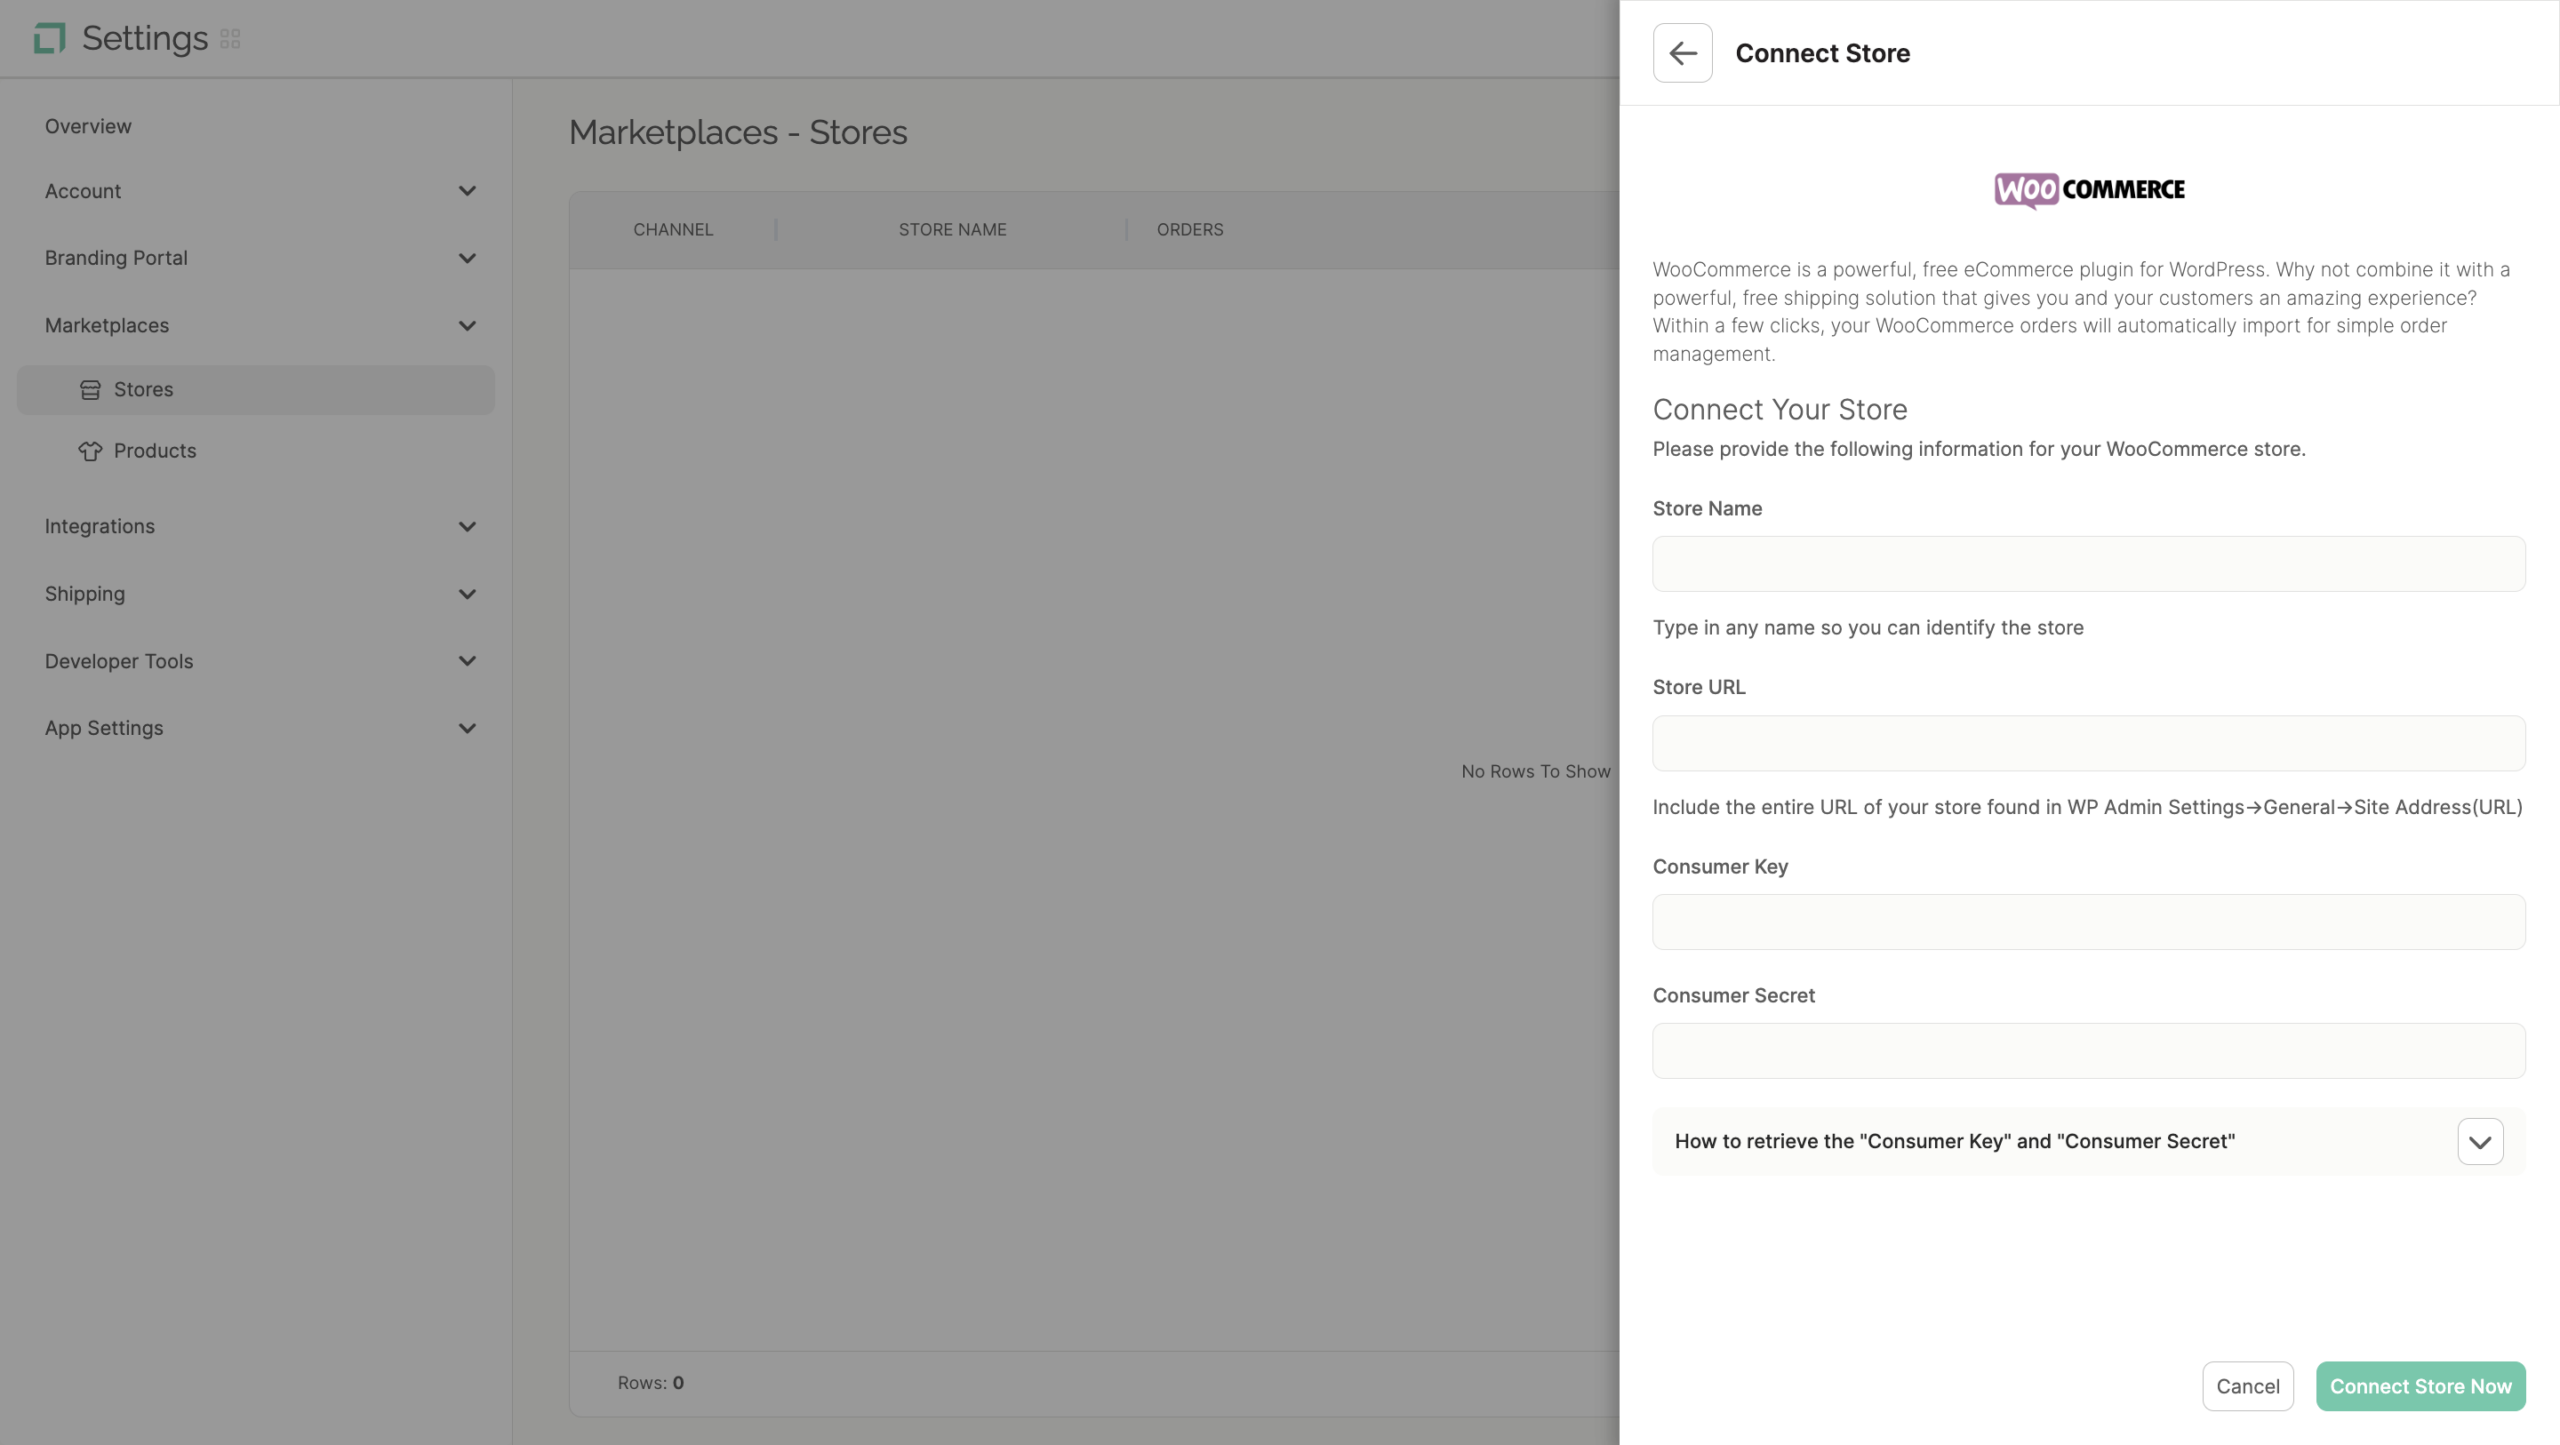Expand the Shipping chevron
2560x1445 pixels.
click(467, 594)
